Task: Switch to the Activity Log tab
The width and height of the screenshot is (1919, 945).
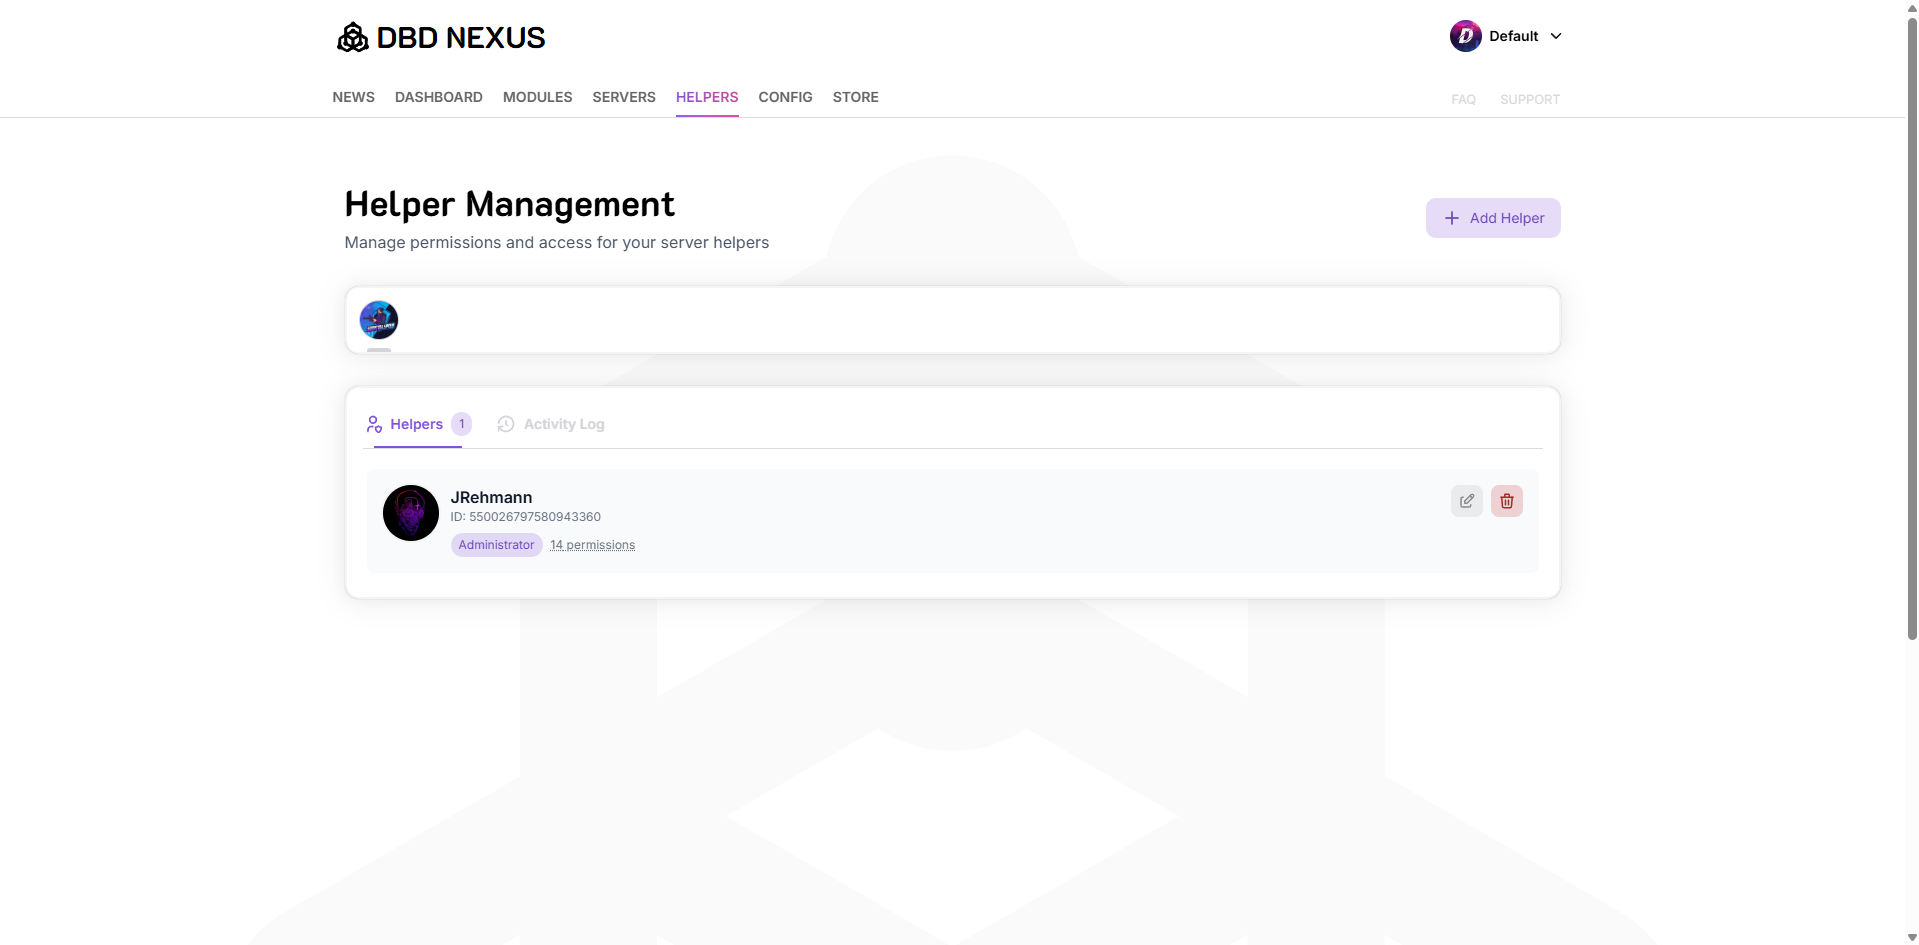Action: click(x=563, y=424)
